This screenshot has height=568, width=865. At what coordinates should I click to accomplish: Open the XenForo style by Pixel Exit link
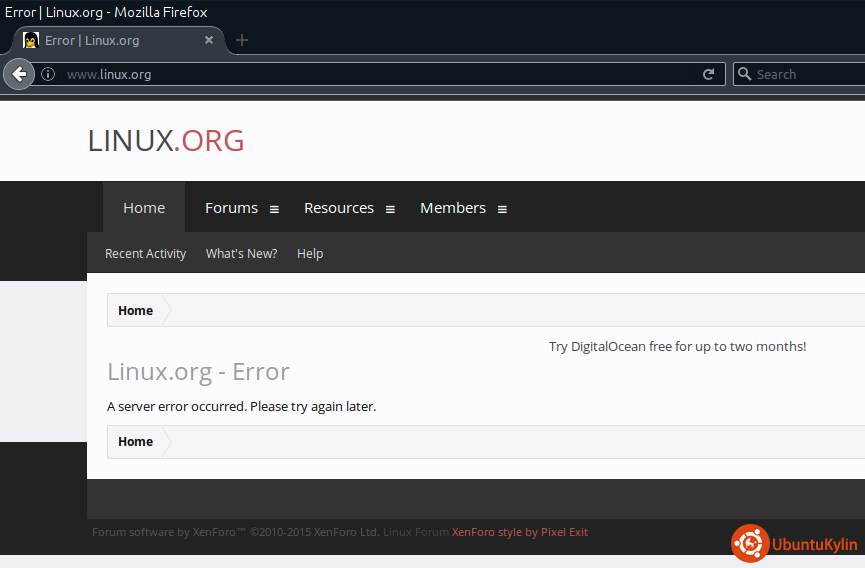tap(520, 532)
